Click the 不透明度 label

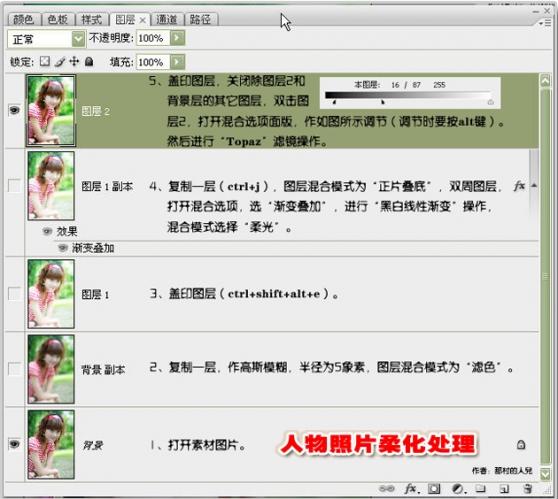pyautogui.click(x=111, y=37)
